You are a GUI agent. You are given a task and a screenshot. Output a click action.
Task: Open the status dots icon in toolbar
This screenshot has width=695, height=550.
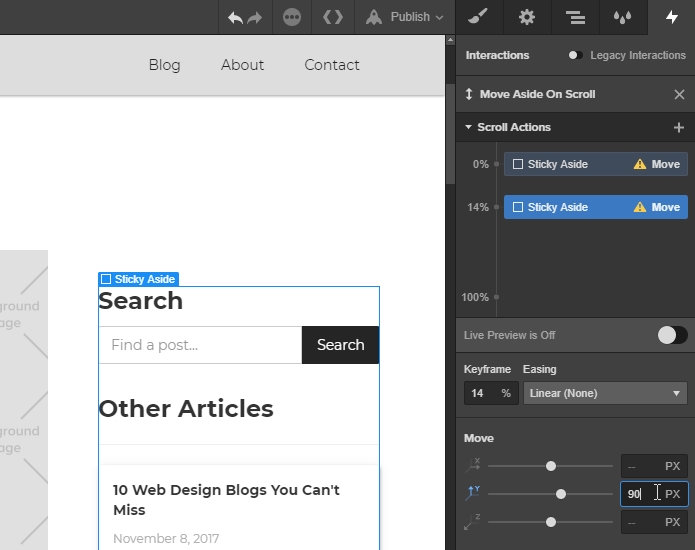click(292, 17)
